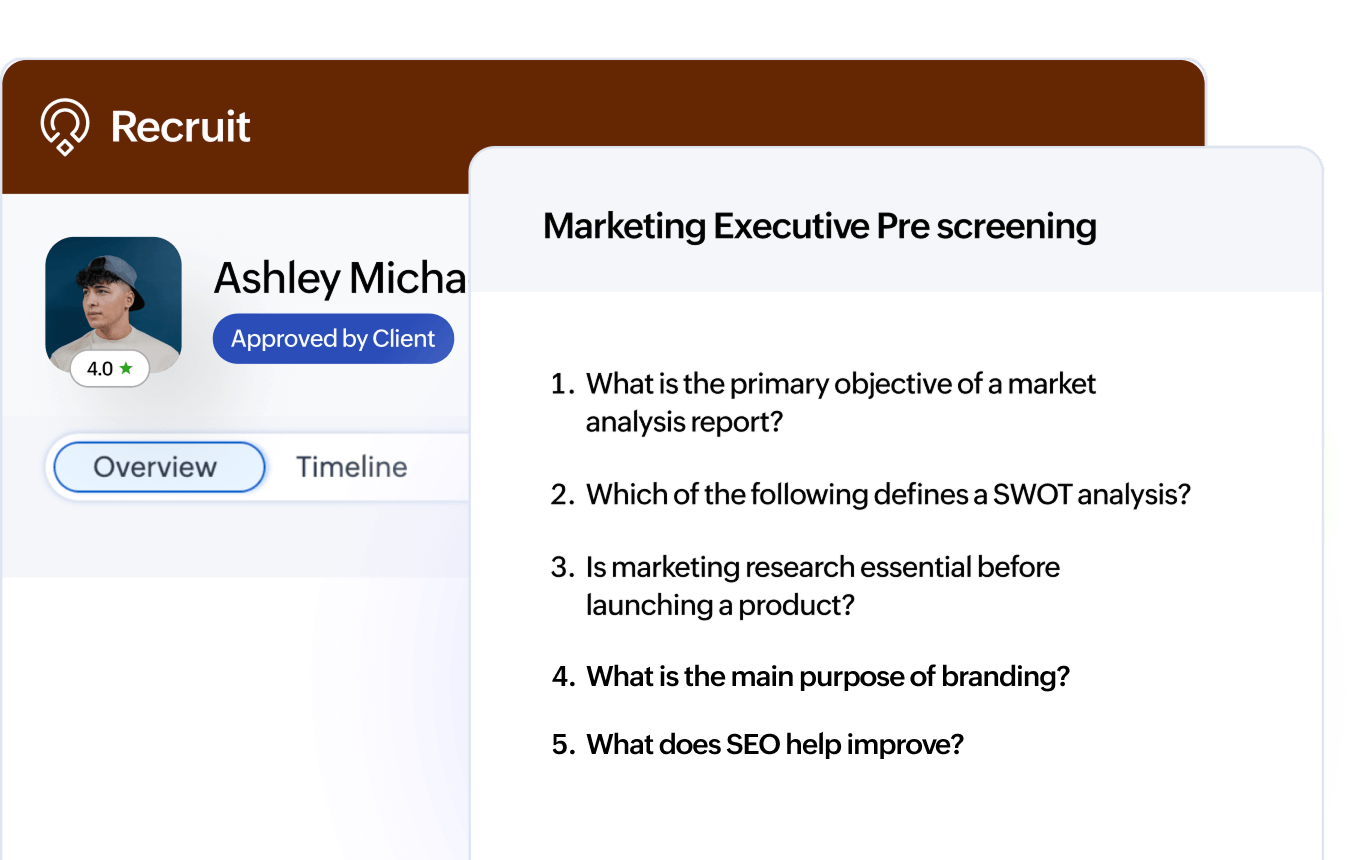
Task: Click the green star rating icon
Action: pos(124,369)
